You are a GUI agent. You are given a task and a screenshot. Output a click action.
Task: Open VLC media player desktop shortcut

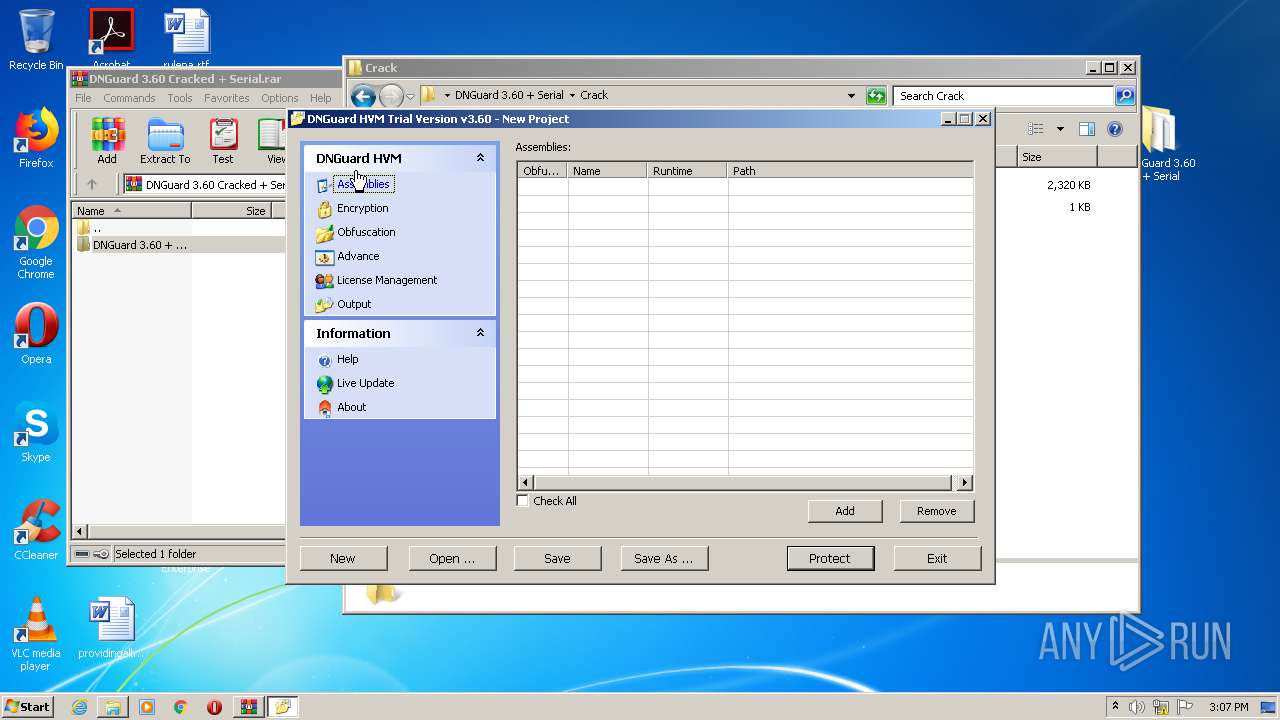pos(36,634)
